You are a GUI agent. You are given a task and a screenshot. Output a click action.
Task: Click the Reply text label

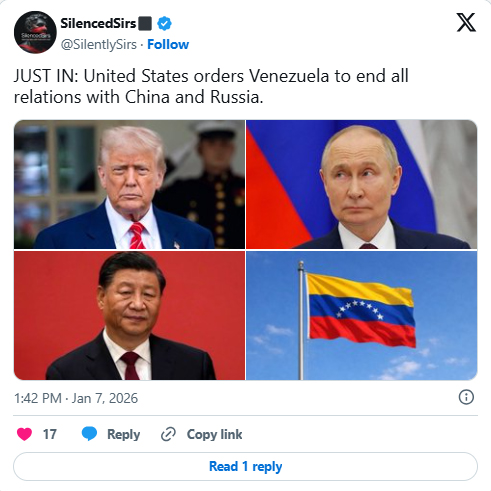pos(123,434)
